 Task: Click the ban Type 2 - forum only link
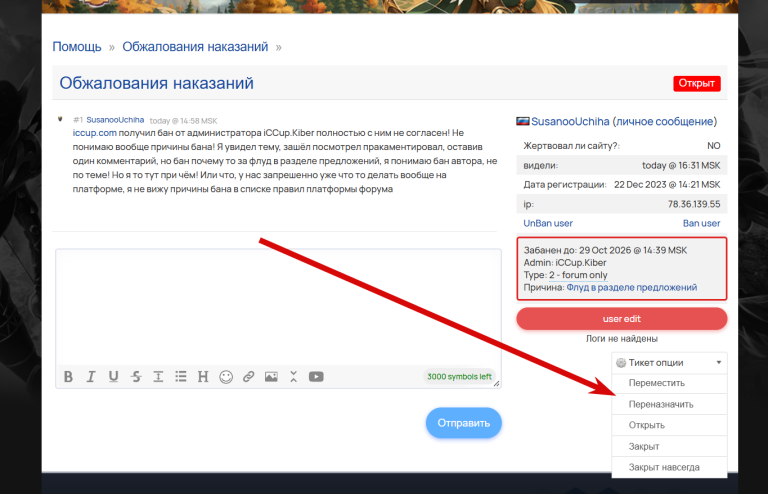578,275
